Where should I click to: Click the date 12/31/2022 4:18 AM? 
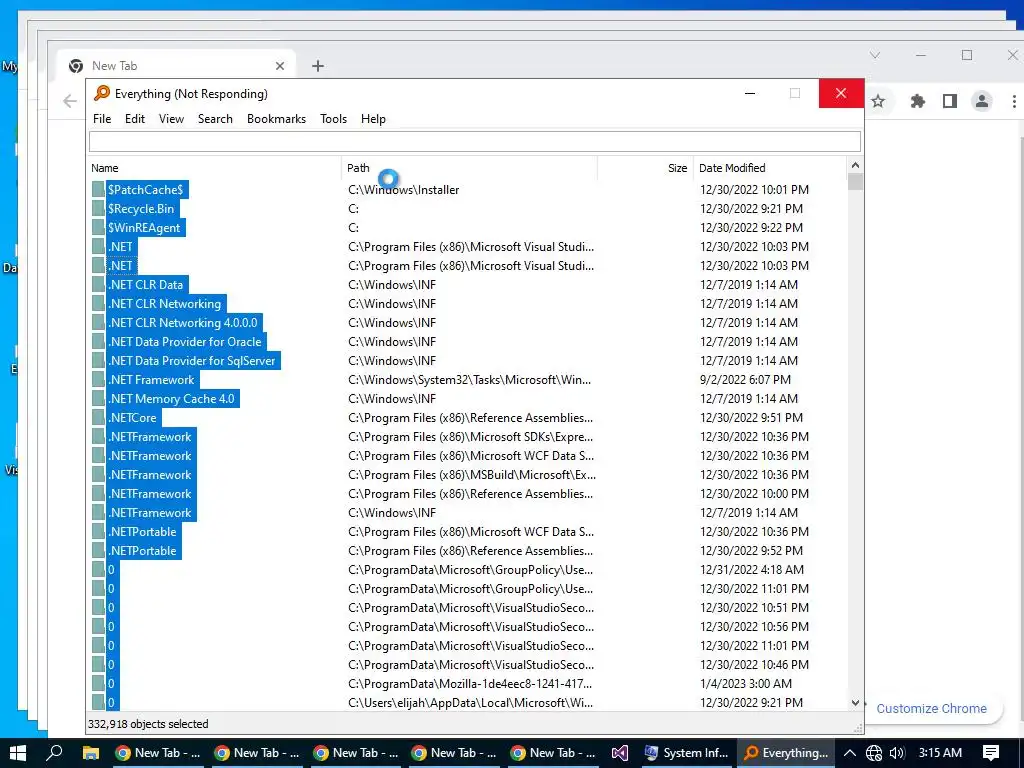coord(752,570)
